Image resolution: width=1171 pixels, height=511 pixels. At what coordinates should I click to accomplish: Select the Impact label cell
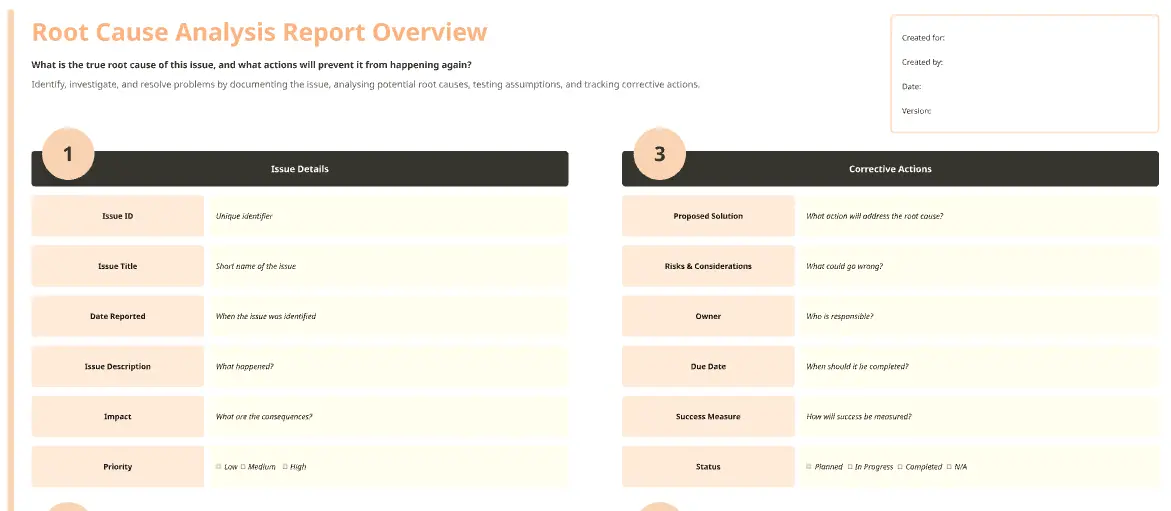coord(117,416)
